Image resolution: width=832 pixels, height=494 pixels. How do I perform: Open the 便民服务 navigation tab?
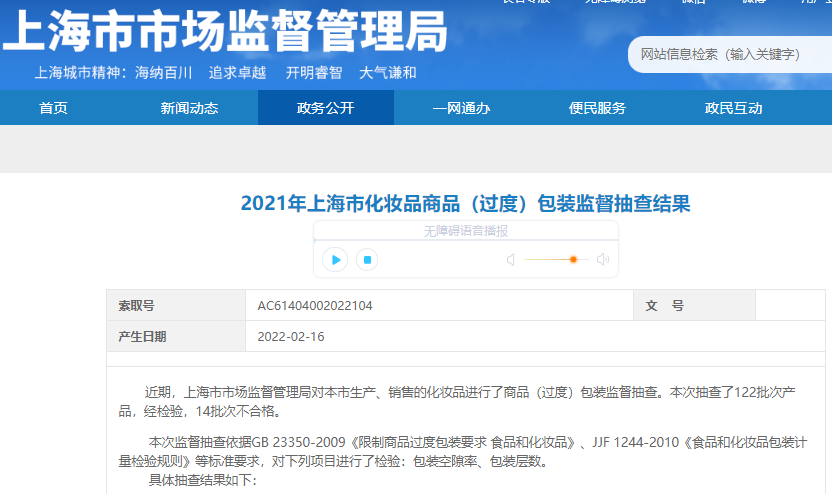coord(597,108)
